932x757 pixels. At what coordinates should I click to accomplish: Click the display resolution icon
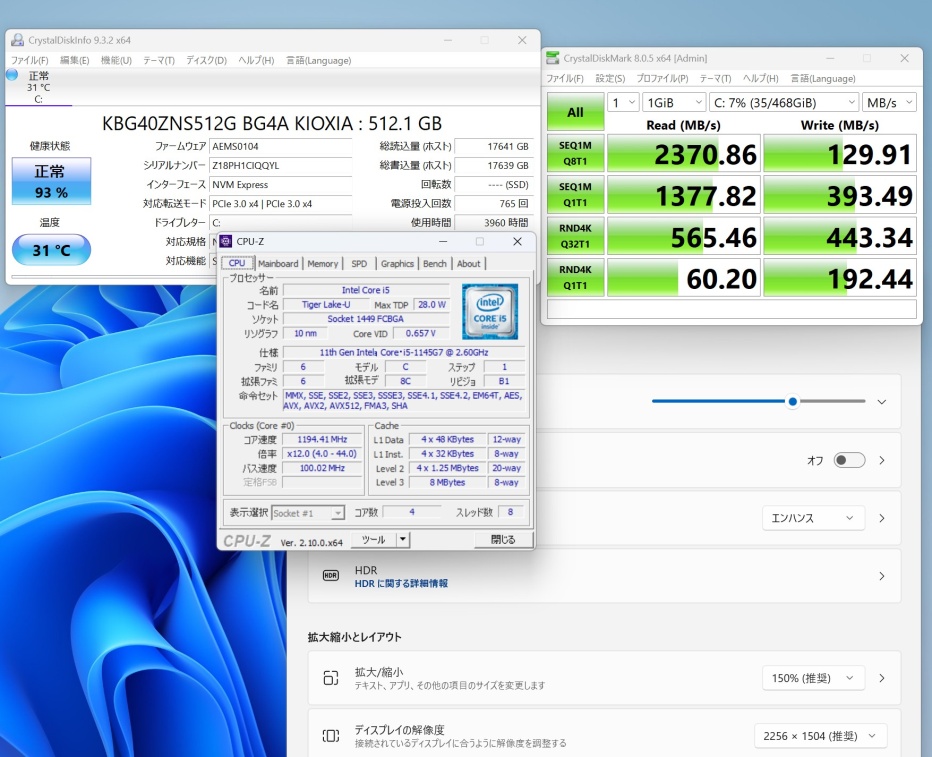(331, 736)
